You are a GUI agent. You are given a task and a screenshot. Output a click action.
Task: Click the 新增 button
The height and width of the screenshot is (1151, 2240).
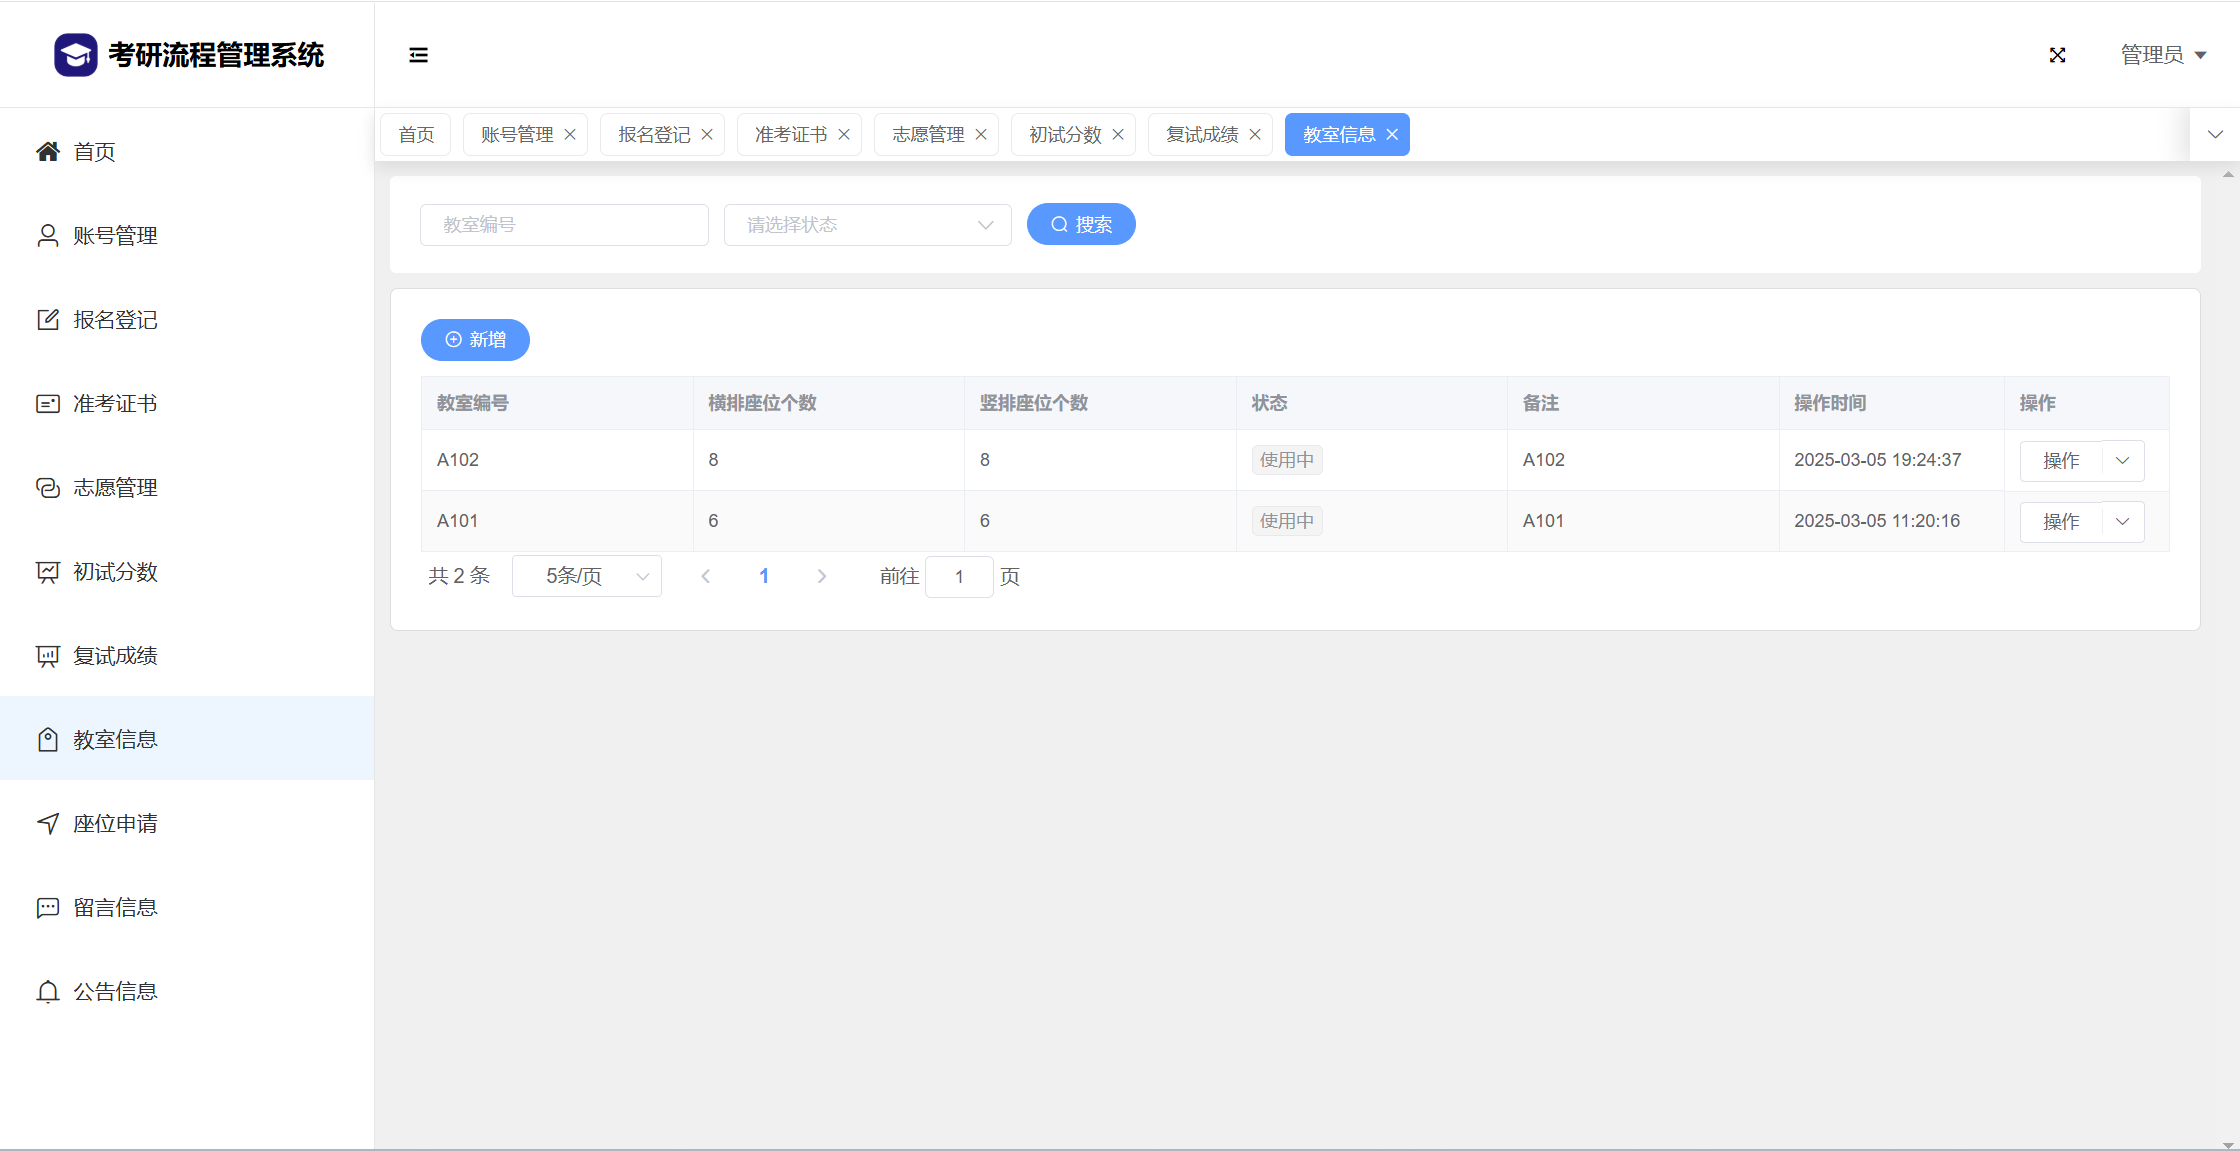pos(475,340)
